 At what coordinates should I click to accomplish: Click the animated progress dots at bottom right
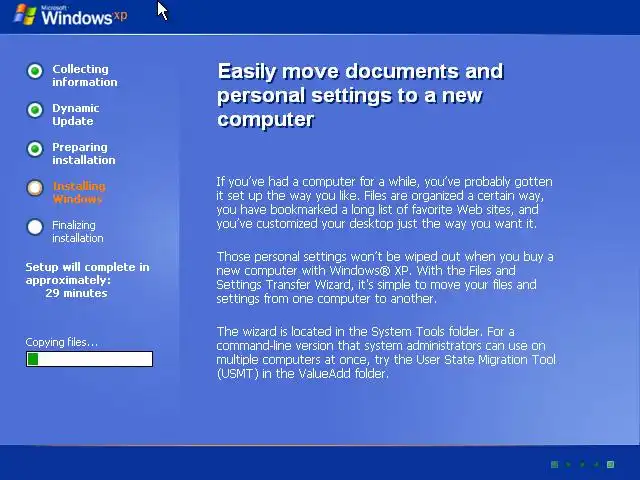(582, 464)
